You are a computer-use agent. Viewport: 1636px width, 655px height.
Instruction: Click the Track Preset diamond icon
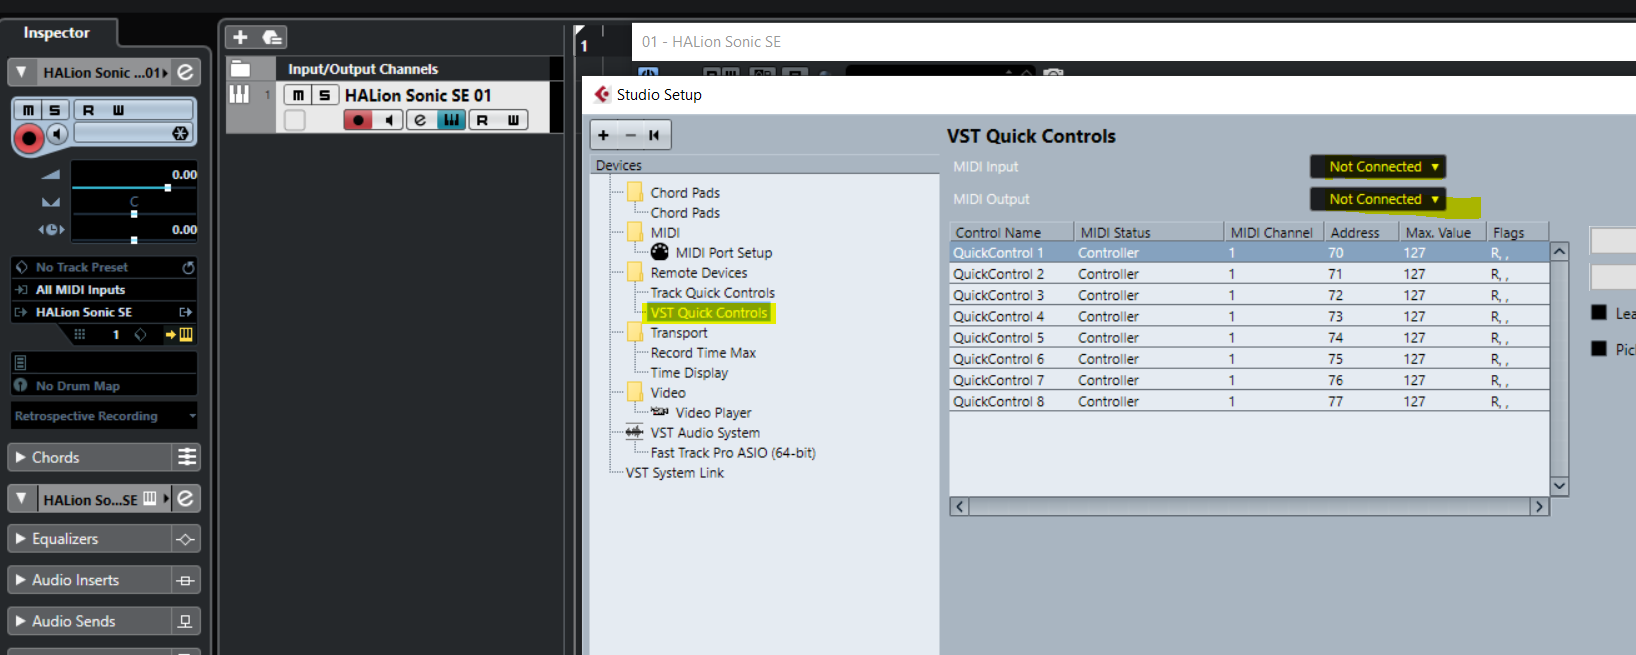[x=22, y=267]
